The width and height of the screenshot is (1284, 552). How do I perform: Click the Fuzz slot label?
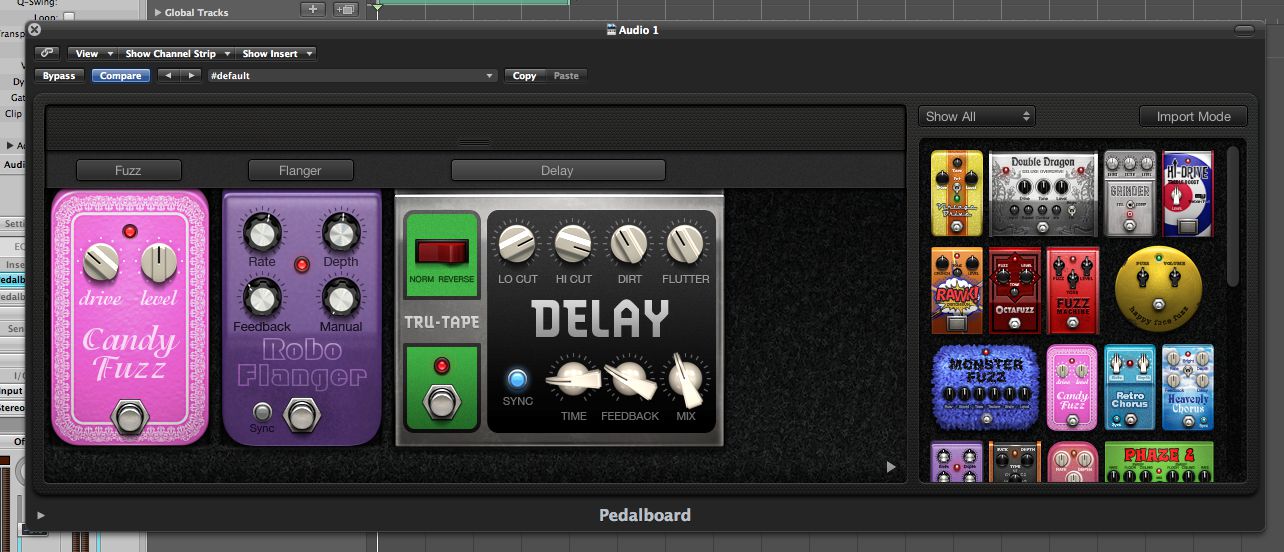pos(128,170)
